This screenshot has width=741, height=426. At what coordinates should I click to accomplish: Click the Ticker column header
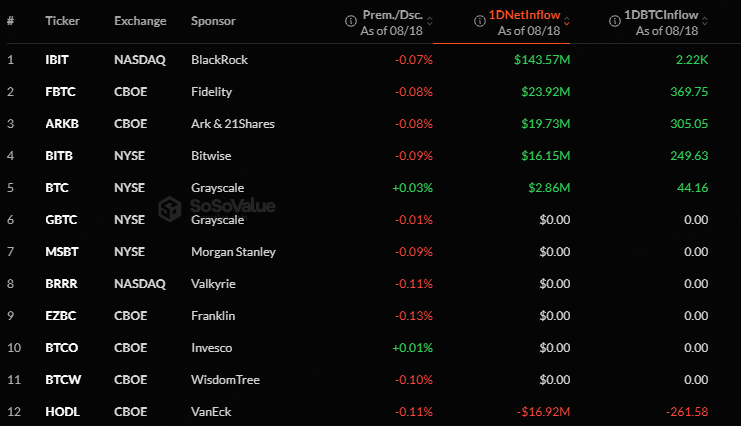62,21
